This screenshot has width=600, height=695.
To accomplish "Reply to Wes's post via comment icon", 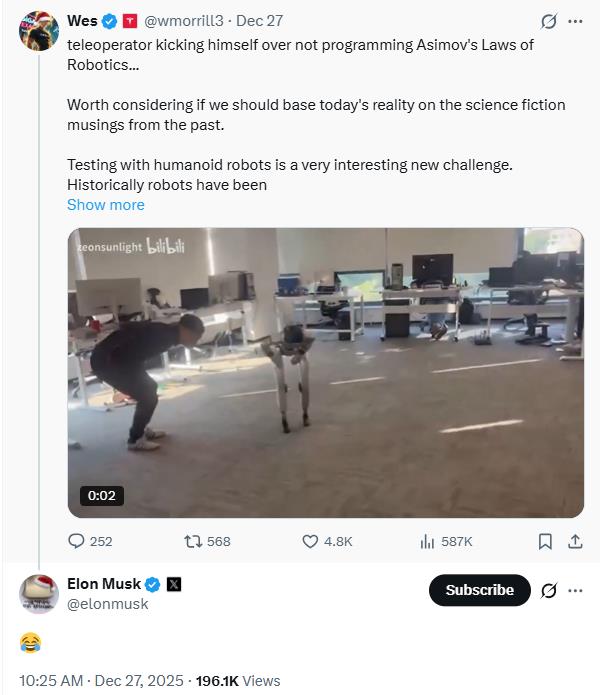I will [77, 541].
